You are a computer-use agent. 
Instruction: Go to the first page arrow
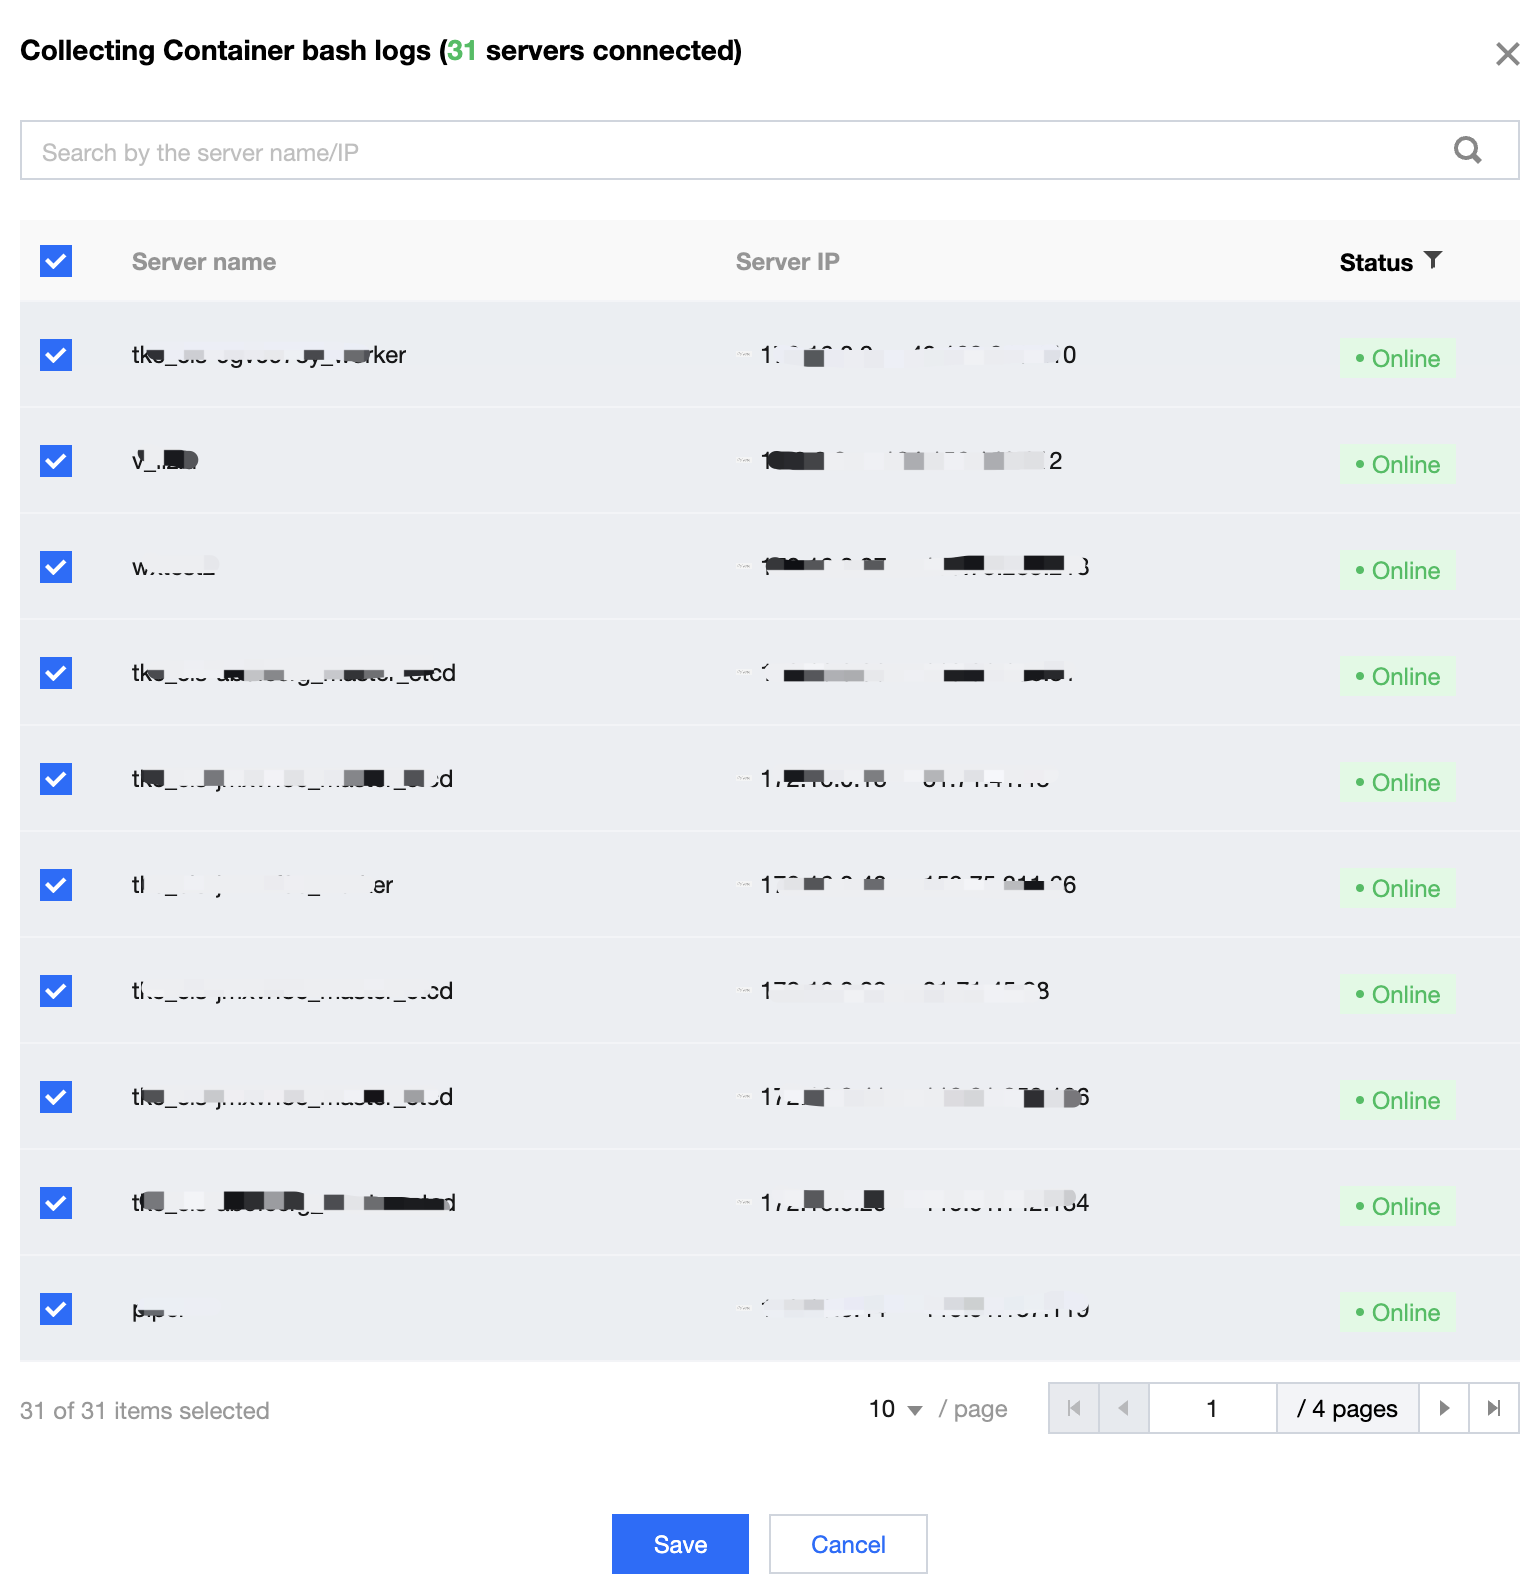(1074, 1408)
